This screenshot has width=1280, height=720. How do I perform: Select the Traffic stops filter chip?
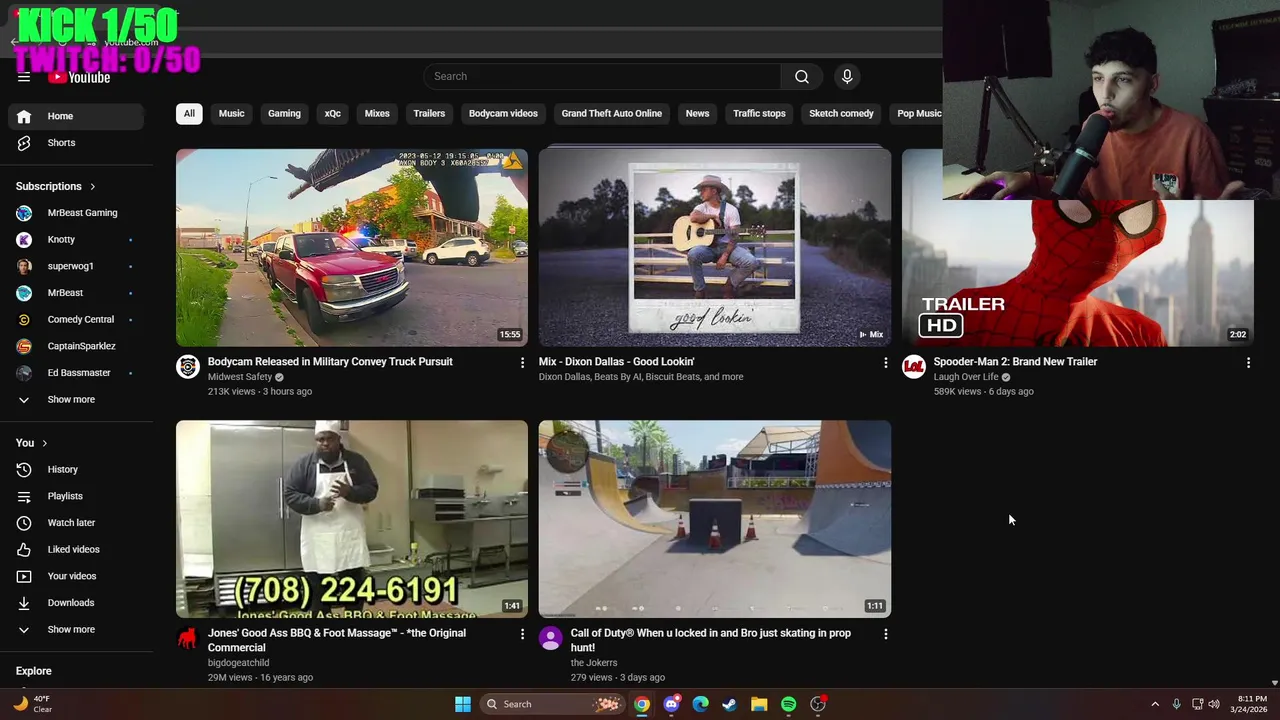[759, 114]
